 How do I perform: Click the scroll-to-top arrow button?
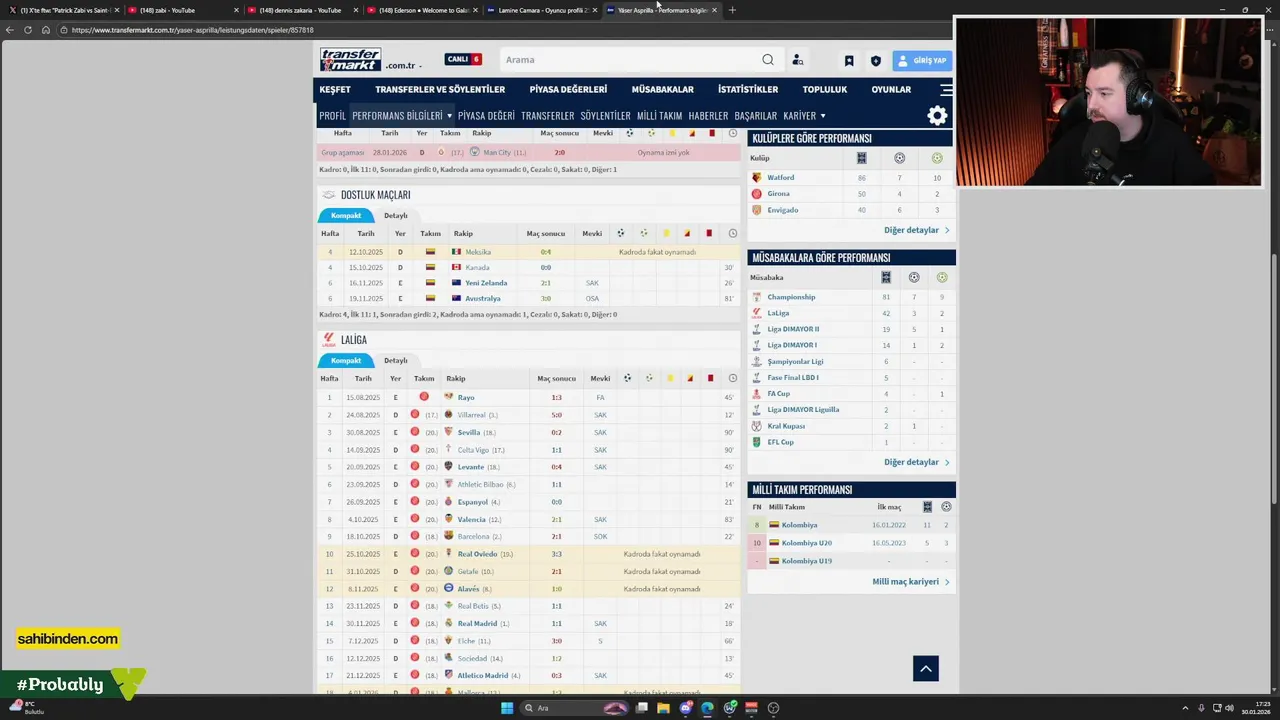pos(926,669)
